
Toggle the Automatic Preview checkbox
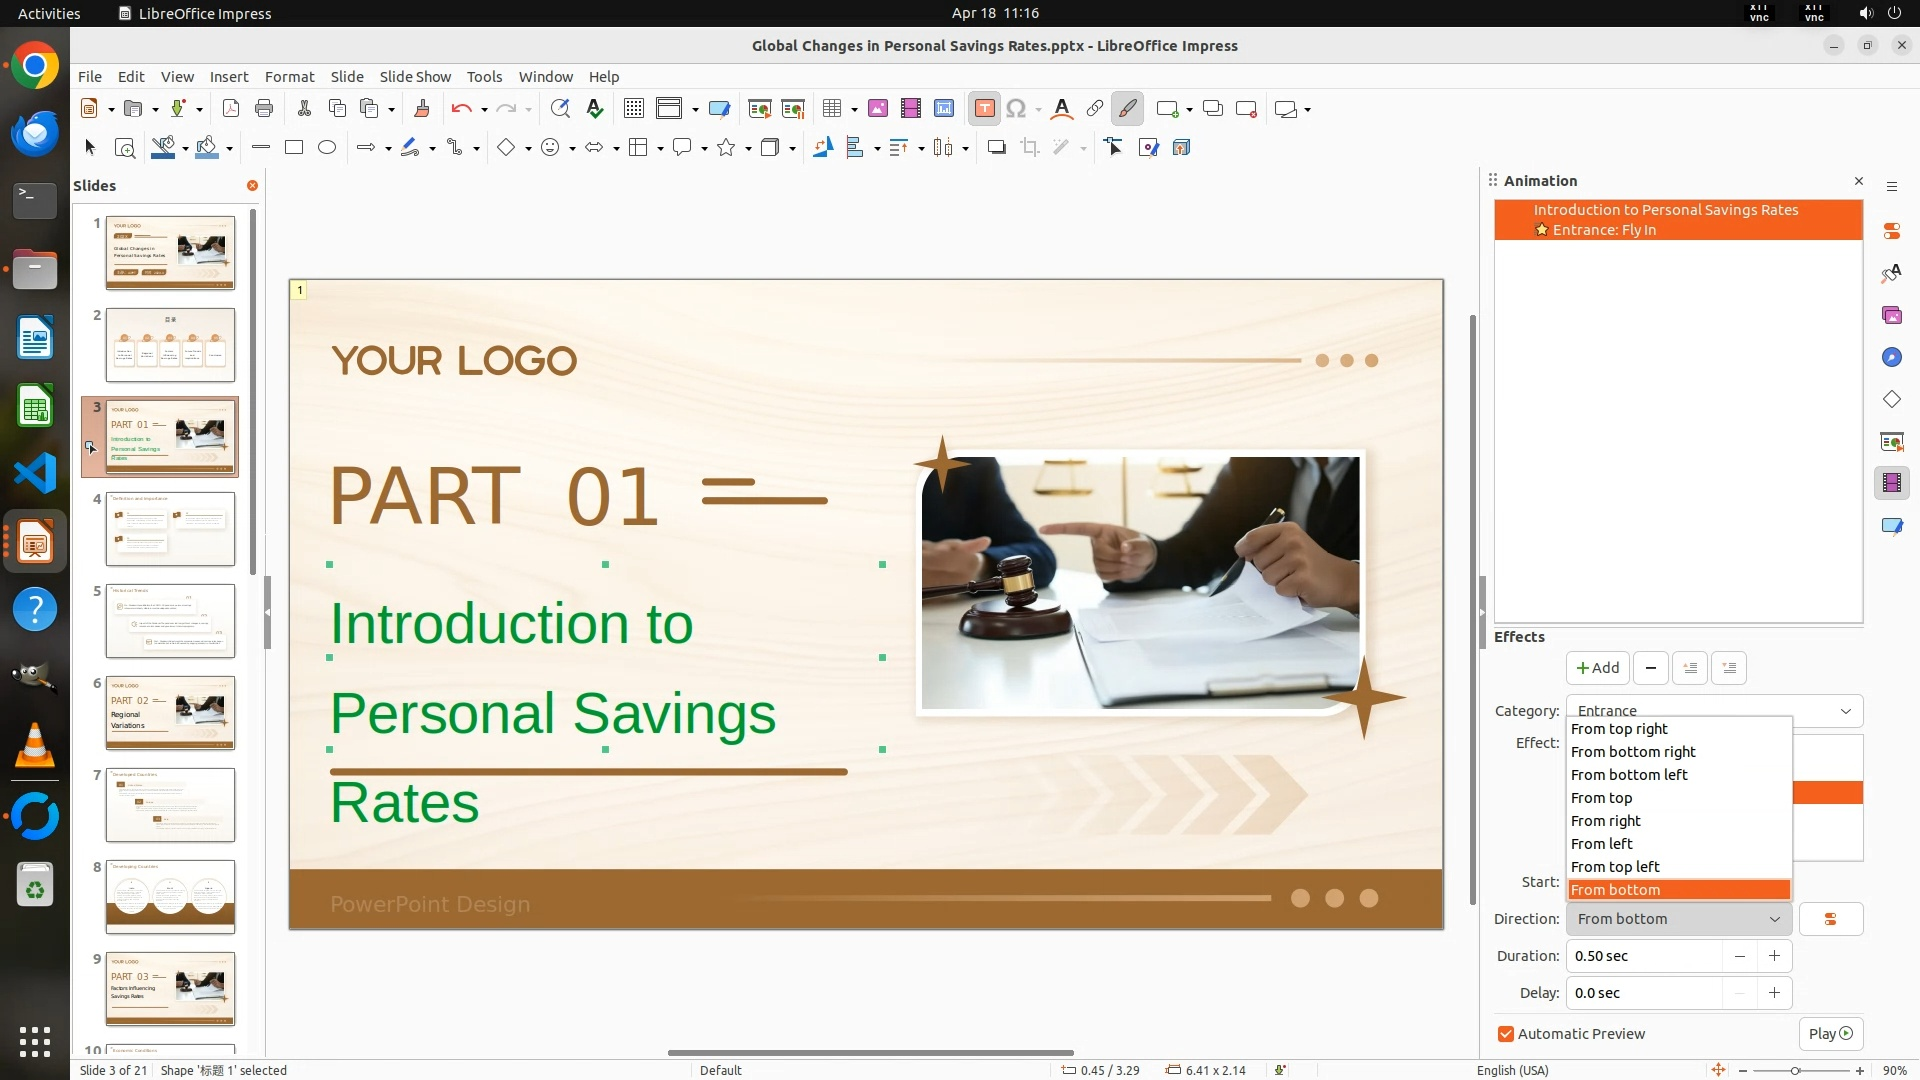pos(1506,1034)
